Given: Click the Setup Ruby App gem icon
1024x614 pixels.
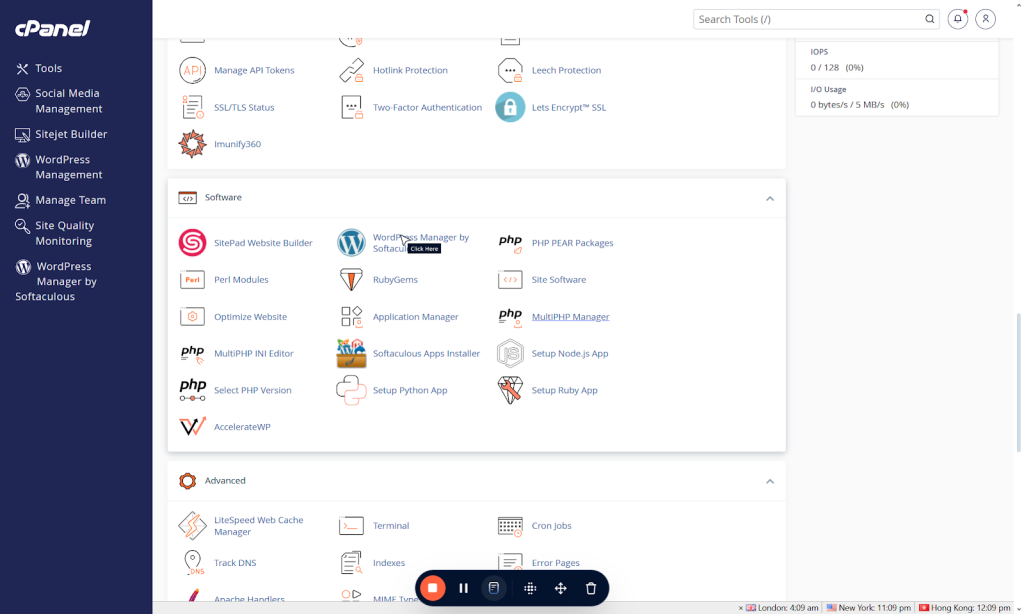Looking at the screenshot, I should tap(510, 390).
